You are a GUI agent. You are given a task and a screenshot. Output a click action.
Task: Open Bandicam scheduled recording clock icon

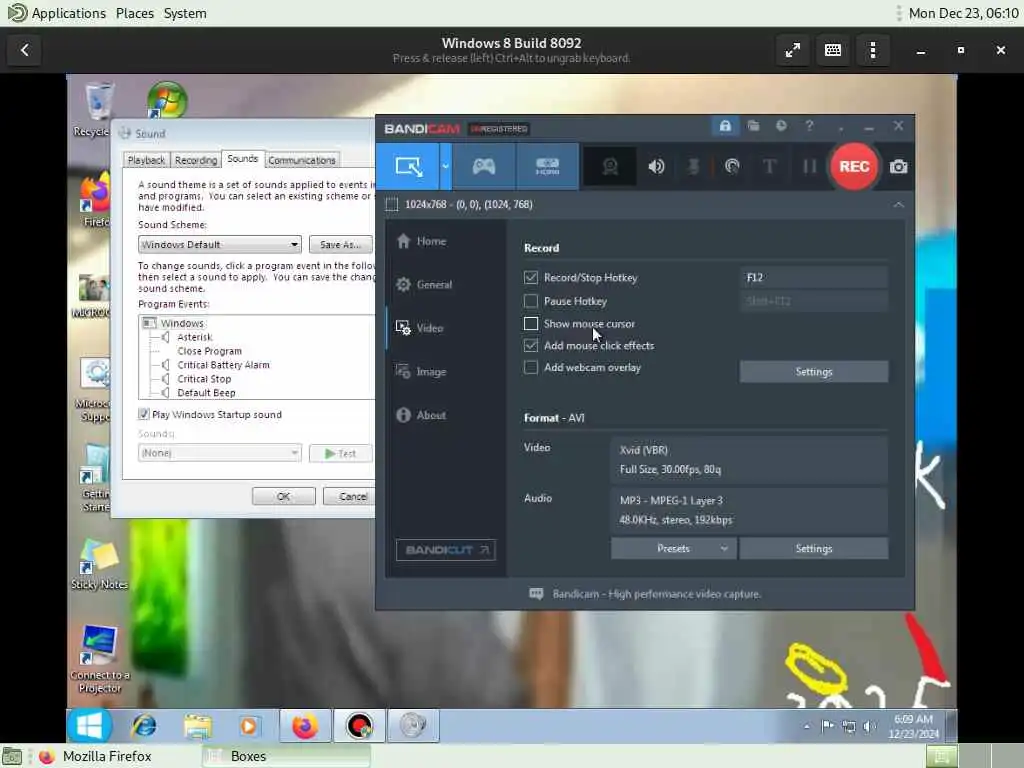point(781,126)
